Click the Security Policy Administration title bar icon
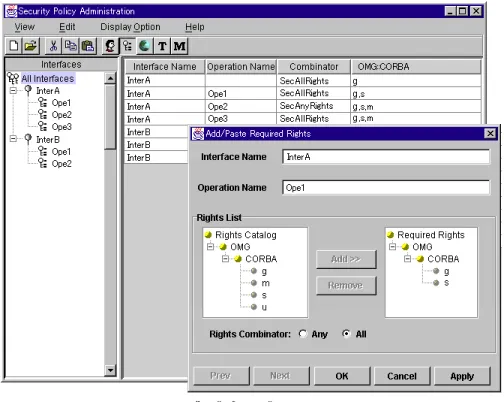504x402 pixels. pyautogui.click(x=11, y=11)
